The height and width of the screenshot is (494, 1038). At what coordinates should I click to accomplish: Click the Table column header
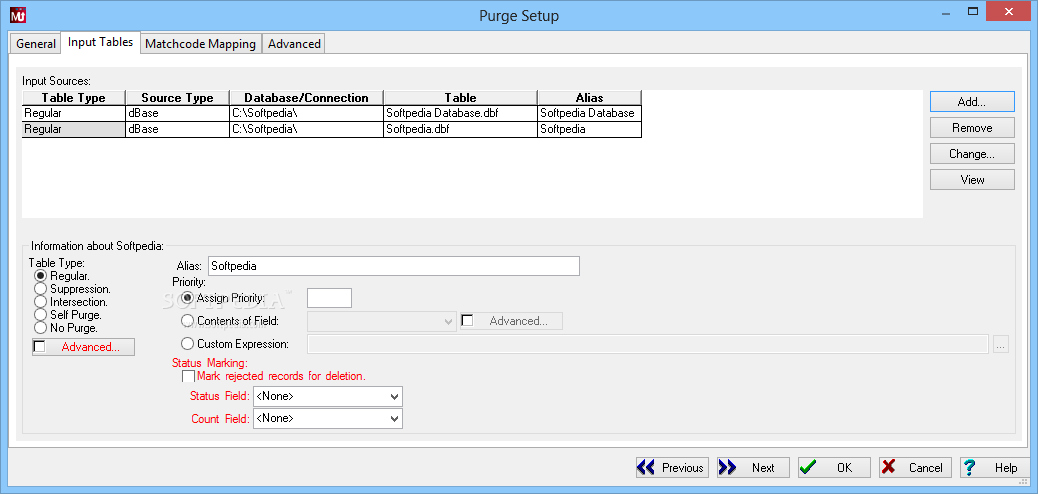461,98
